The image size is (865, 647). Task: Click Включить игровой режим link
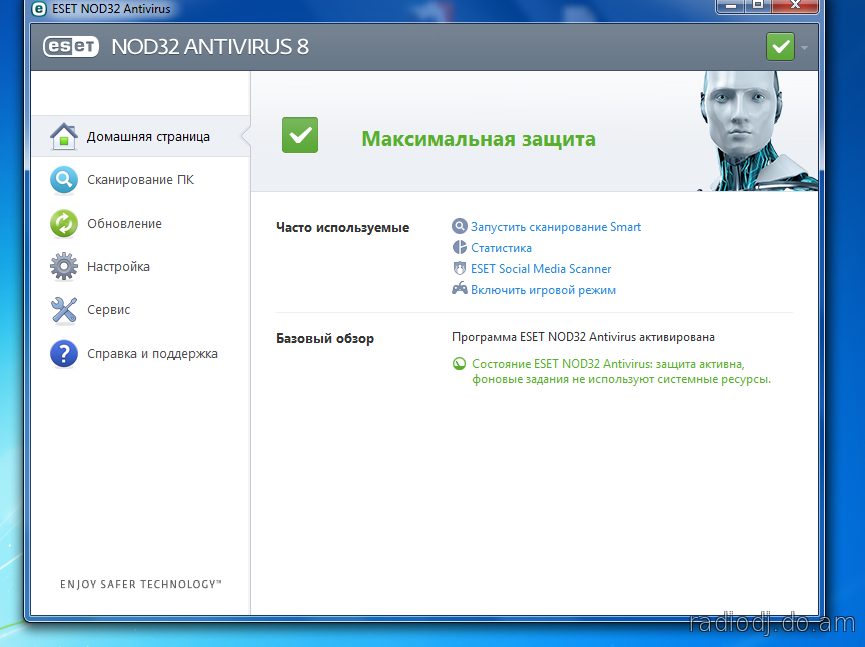click(543, 290)
